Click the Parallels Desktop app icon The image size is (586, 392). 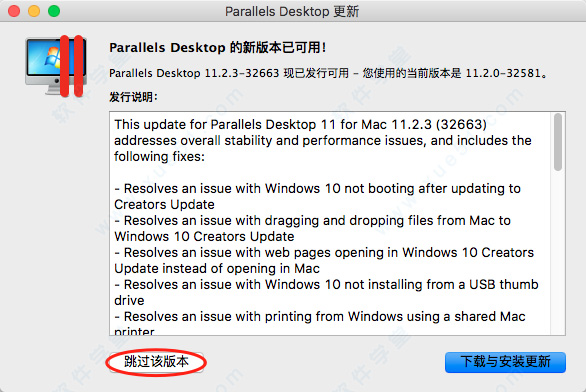[56, 66]
